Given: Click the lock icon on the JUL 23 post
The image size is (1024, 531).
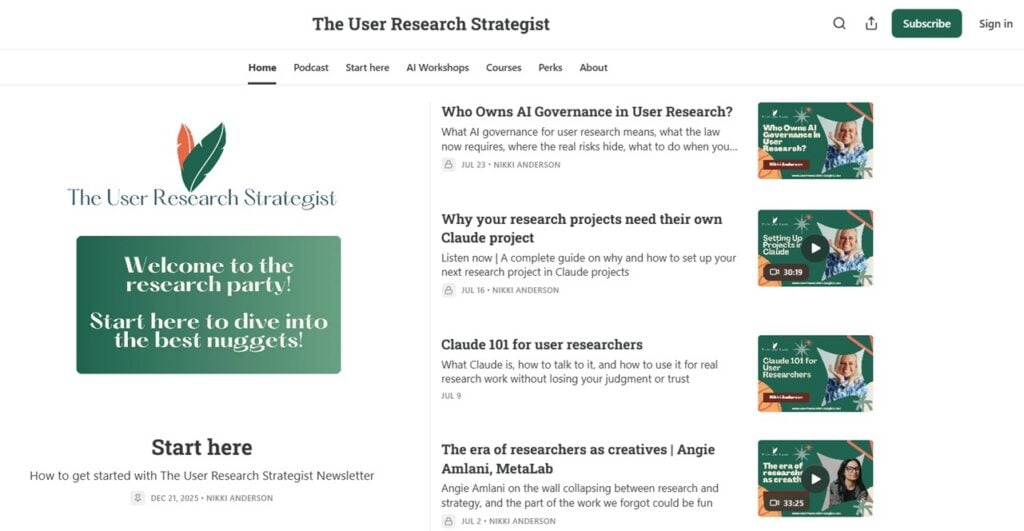Looking at the screenshot, I should (449, 165).
